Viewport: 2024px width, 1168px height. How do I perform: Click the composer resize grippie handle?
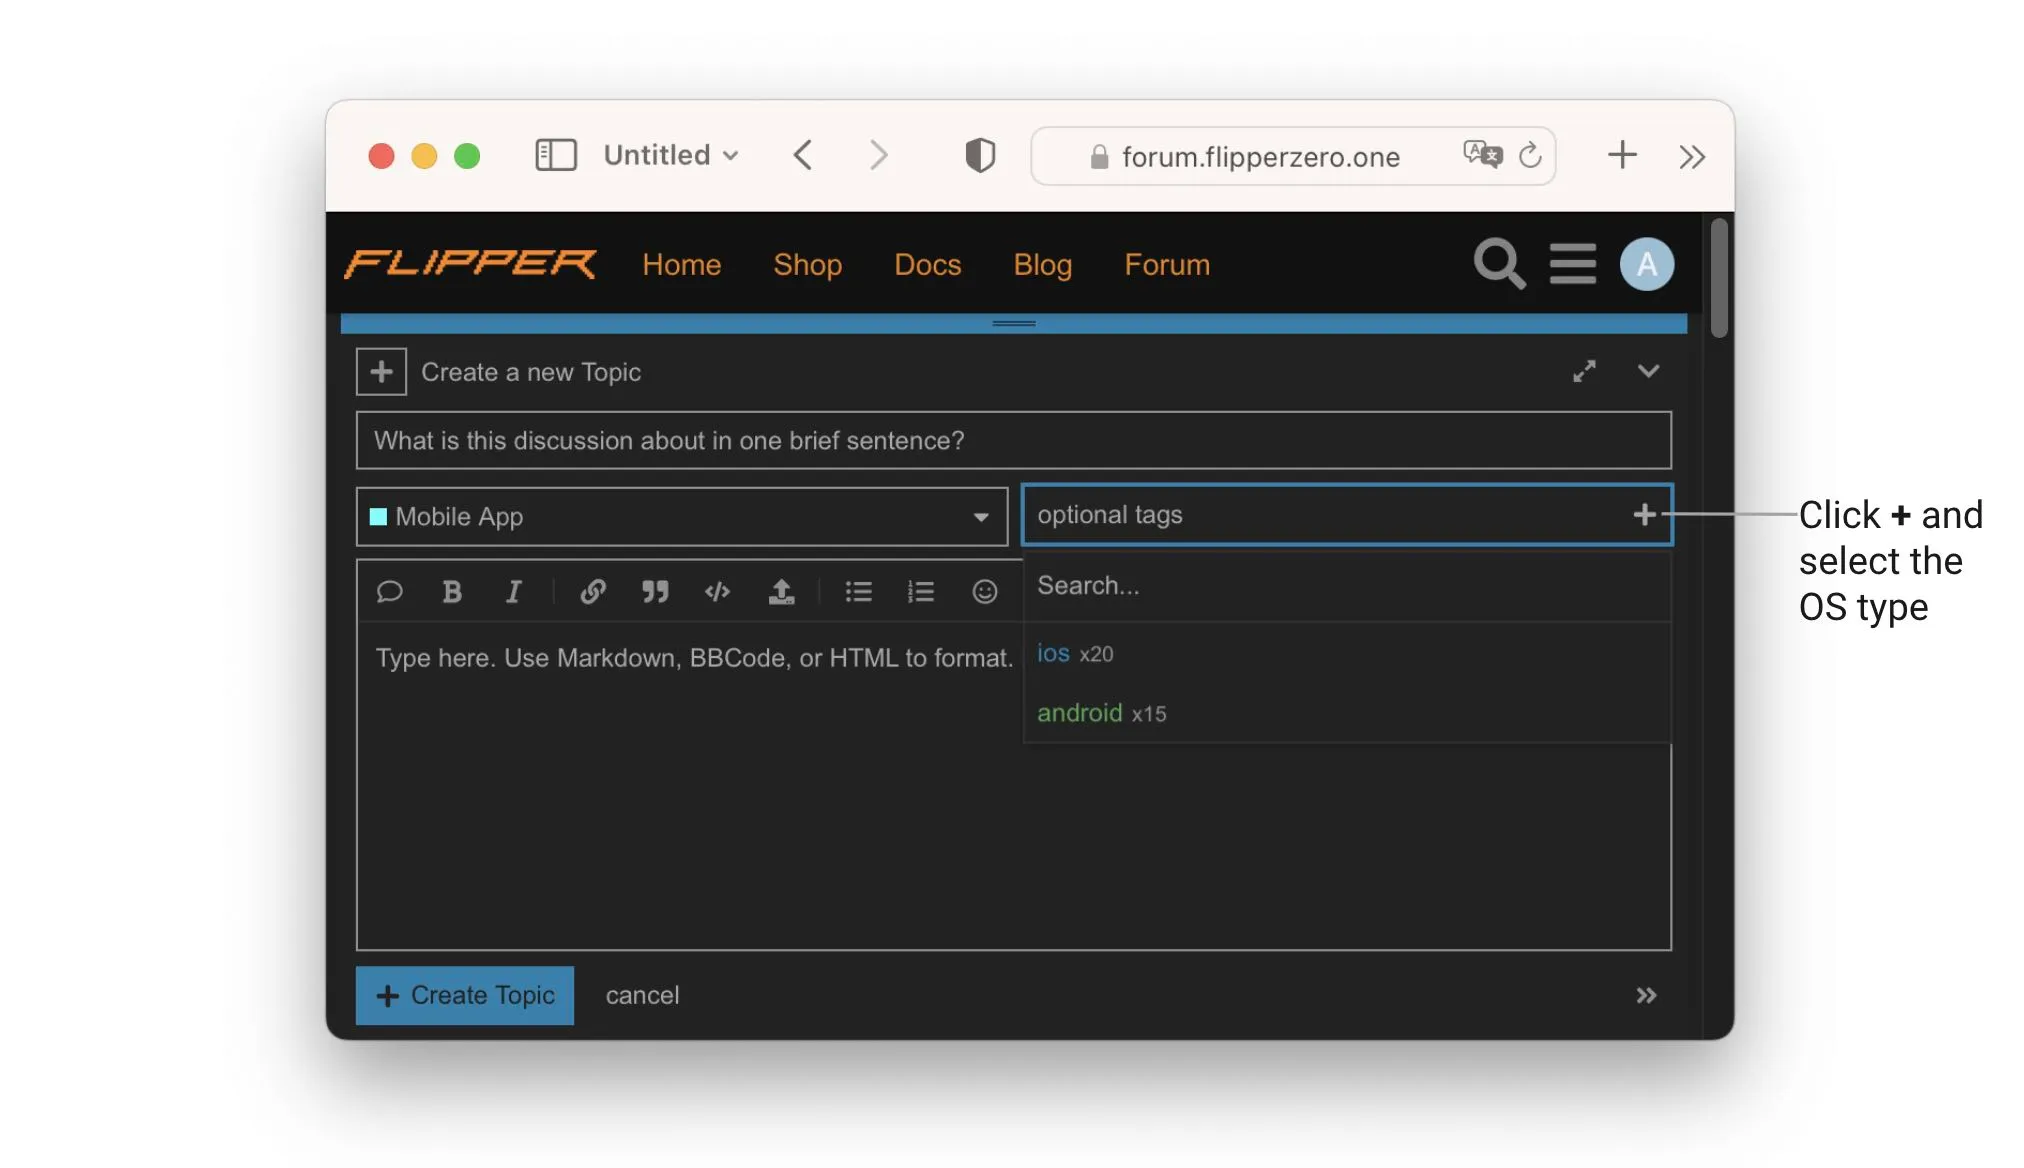1014,323
